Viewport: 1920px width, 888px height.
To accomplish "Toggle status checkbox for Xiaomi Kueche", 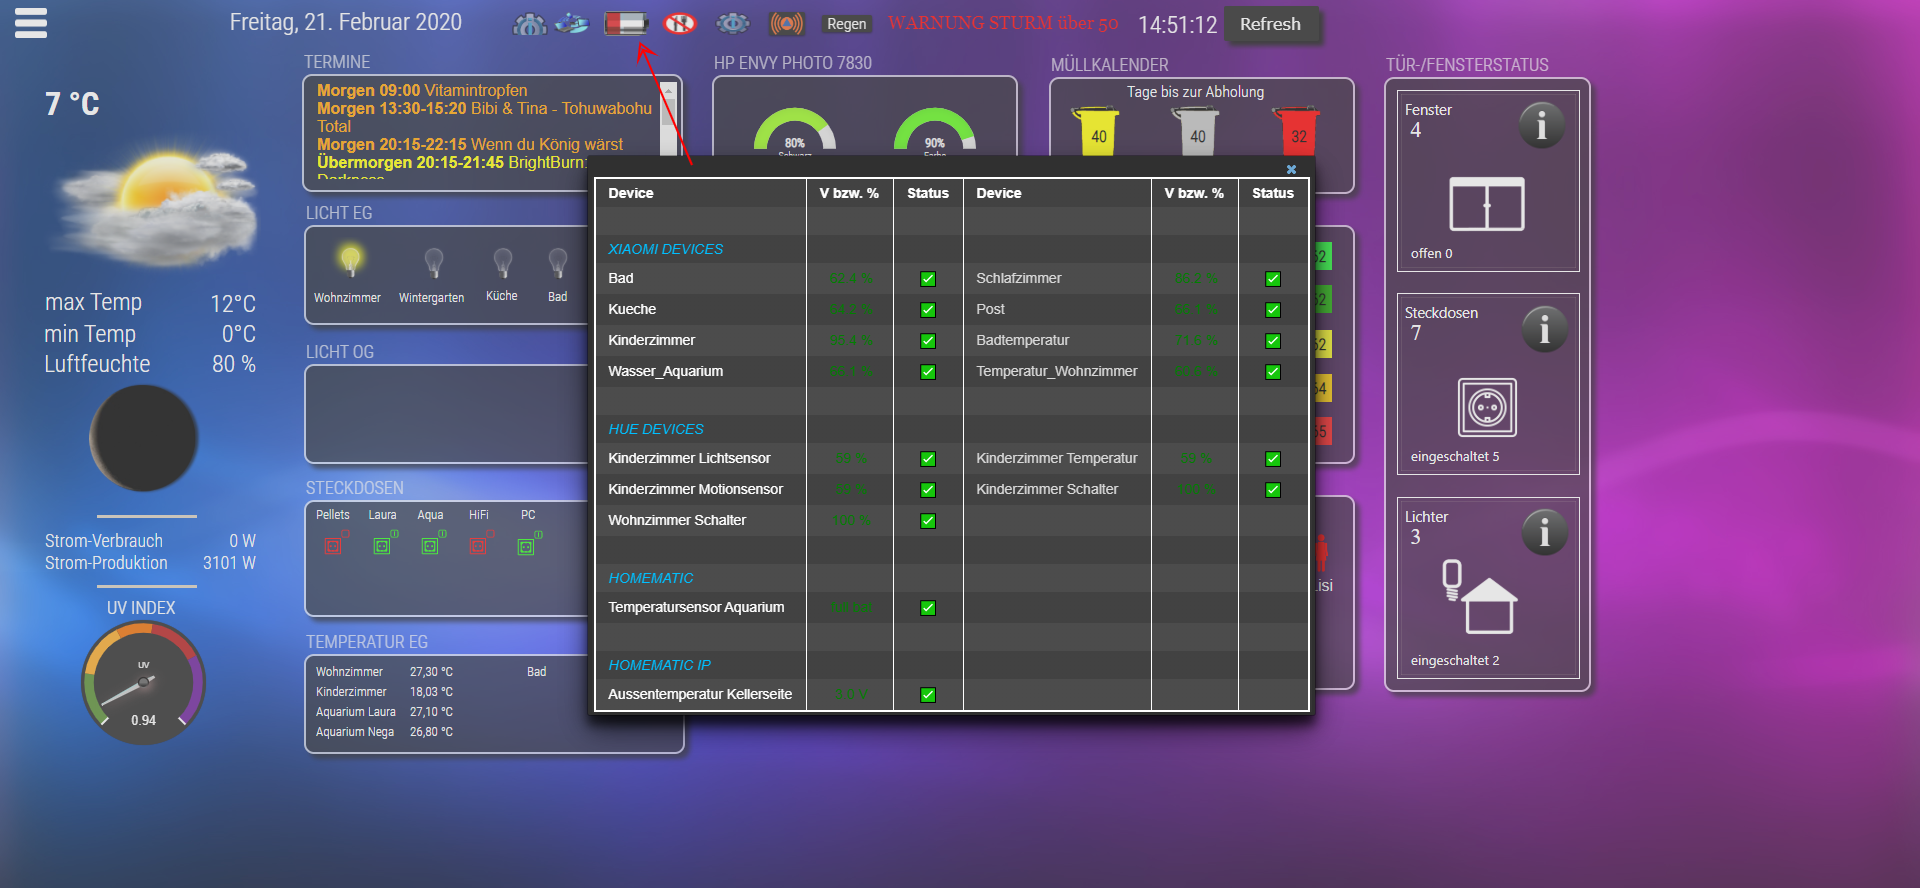I will [x=928, y=310].
